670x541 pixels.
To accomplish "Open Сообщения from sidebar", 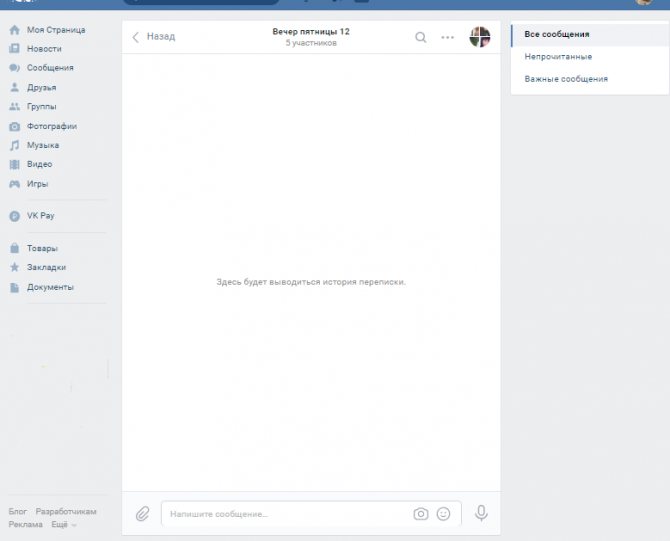I will click(50, 68).
